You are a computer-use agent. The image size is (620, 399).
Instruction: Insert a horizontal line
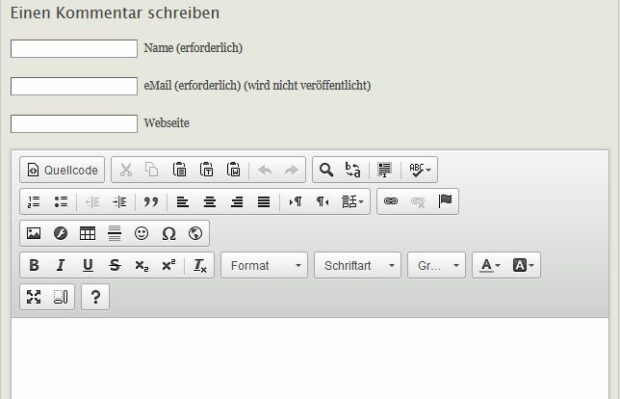tap(115, 233)
